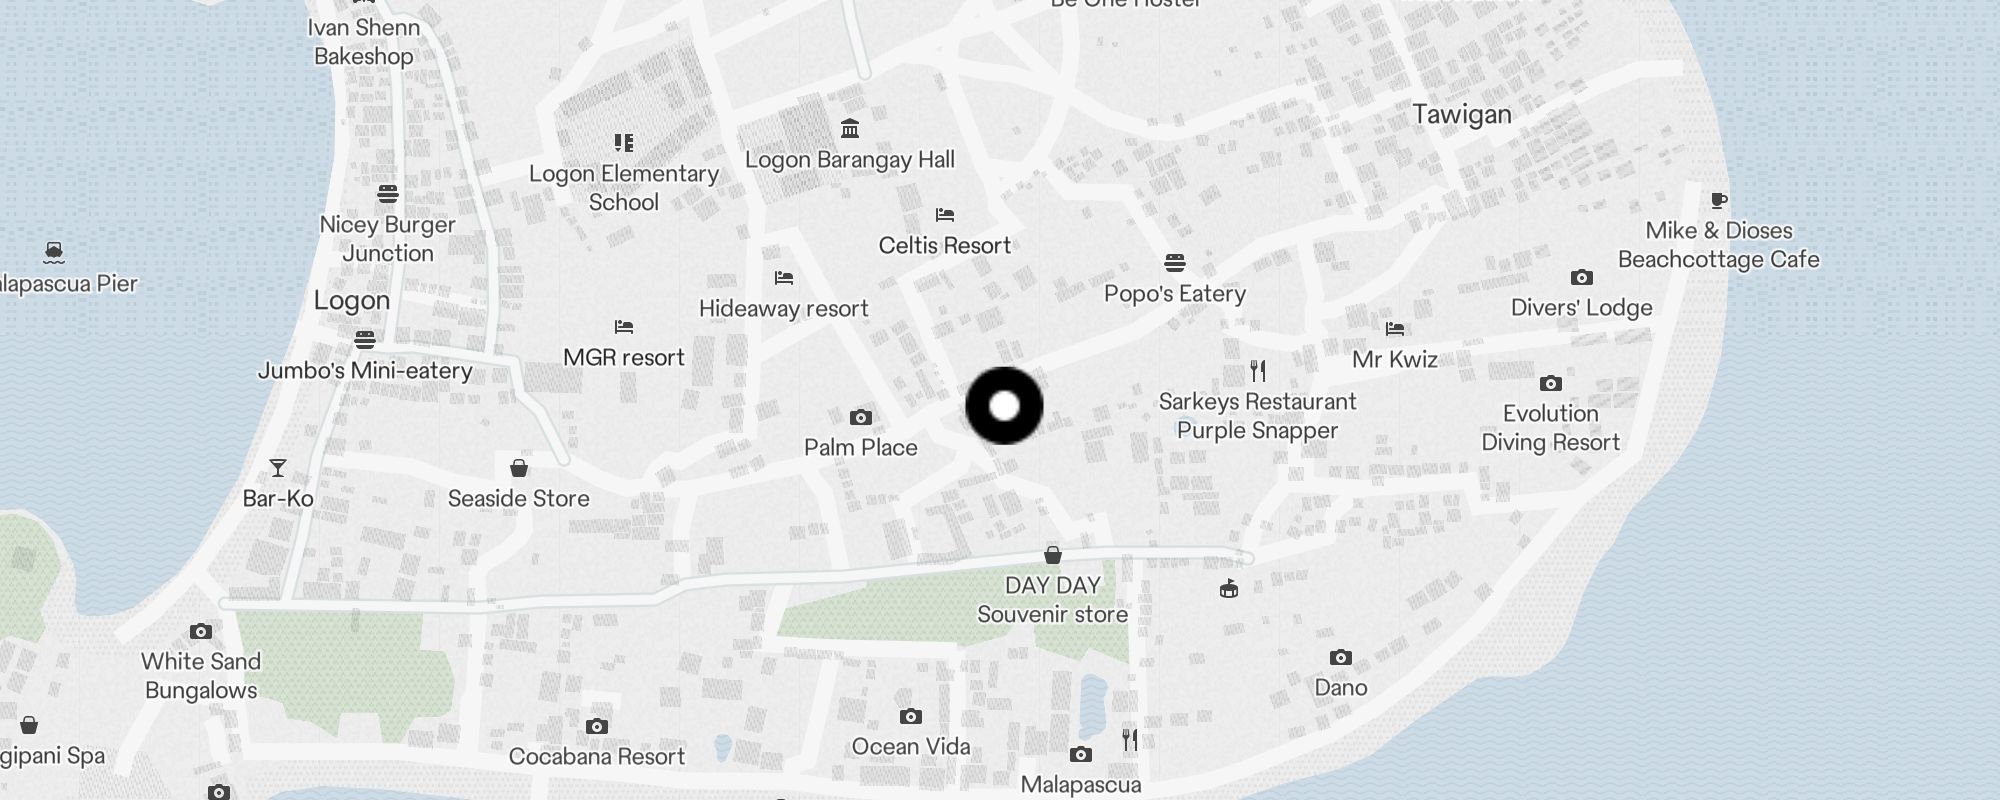Click the Logon district label
The width and height of the screenshot is (2000, 800).
(x=352, y=301)
